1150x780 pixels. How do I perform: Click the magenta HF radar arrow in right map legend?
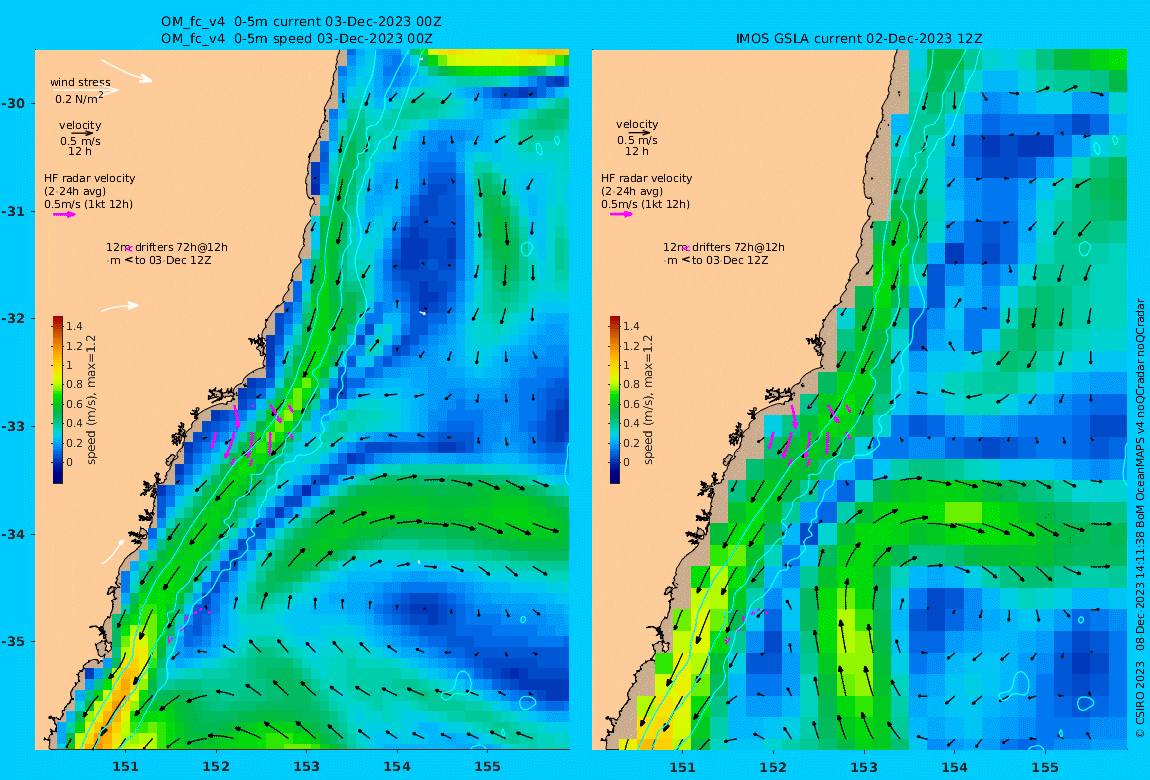click(621, 215)
